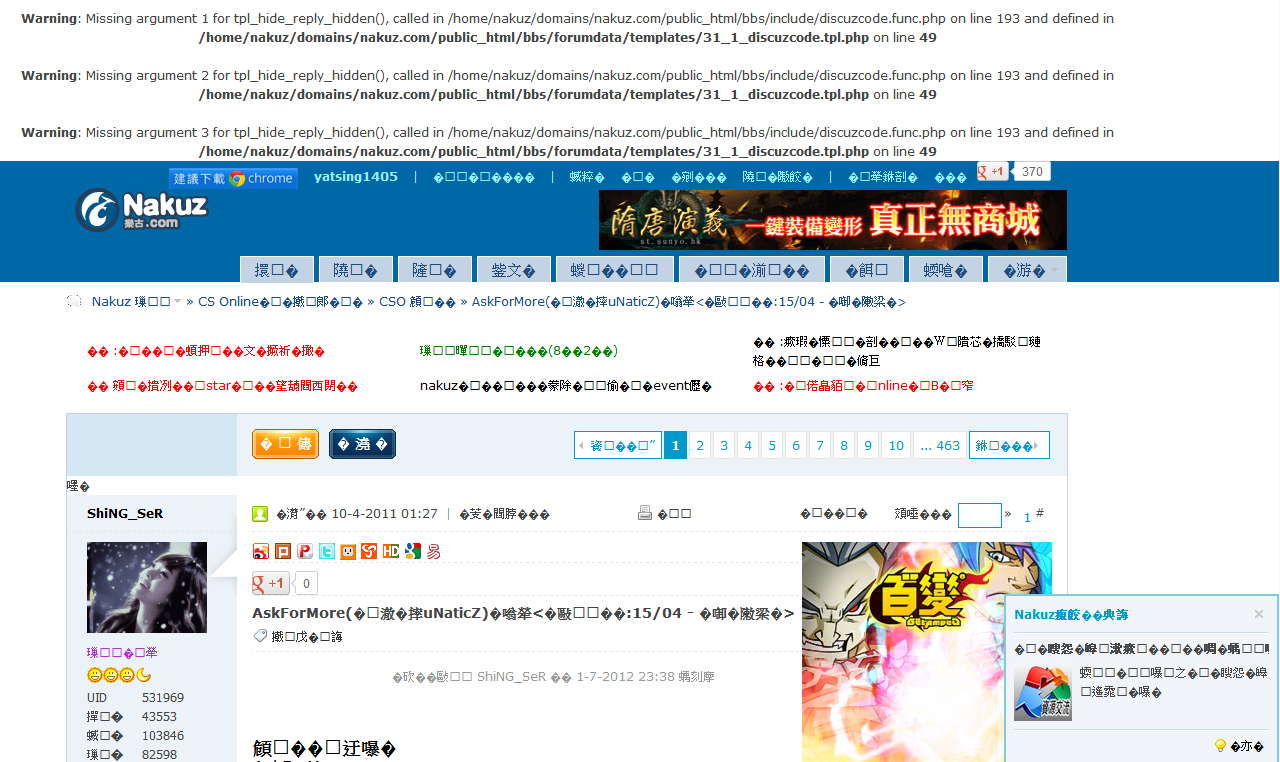Open the ShiNG_SeR author profile link
Viewport: 1280px width, 762px height.
(125, 513)
